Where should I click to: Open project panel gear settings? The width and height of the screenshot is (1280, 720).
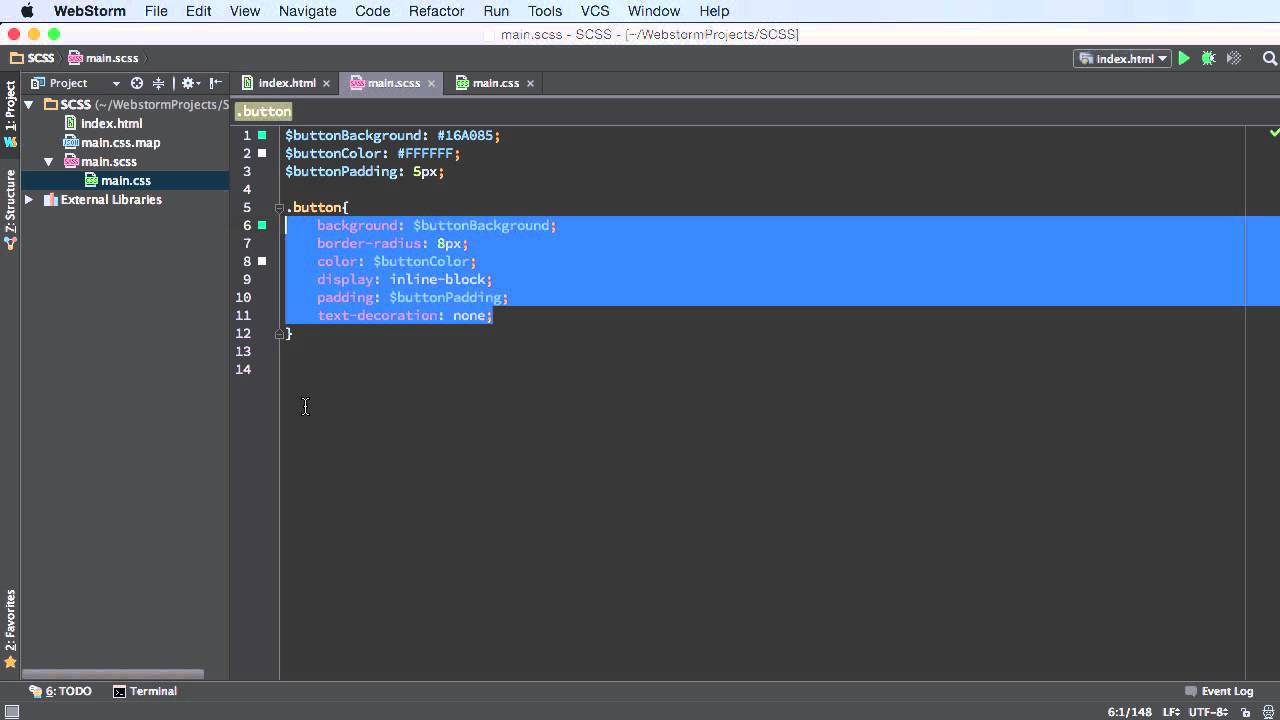[189, 83]
